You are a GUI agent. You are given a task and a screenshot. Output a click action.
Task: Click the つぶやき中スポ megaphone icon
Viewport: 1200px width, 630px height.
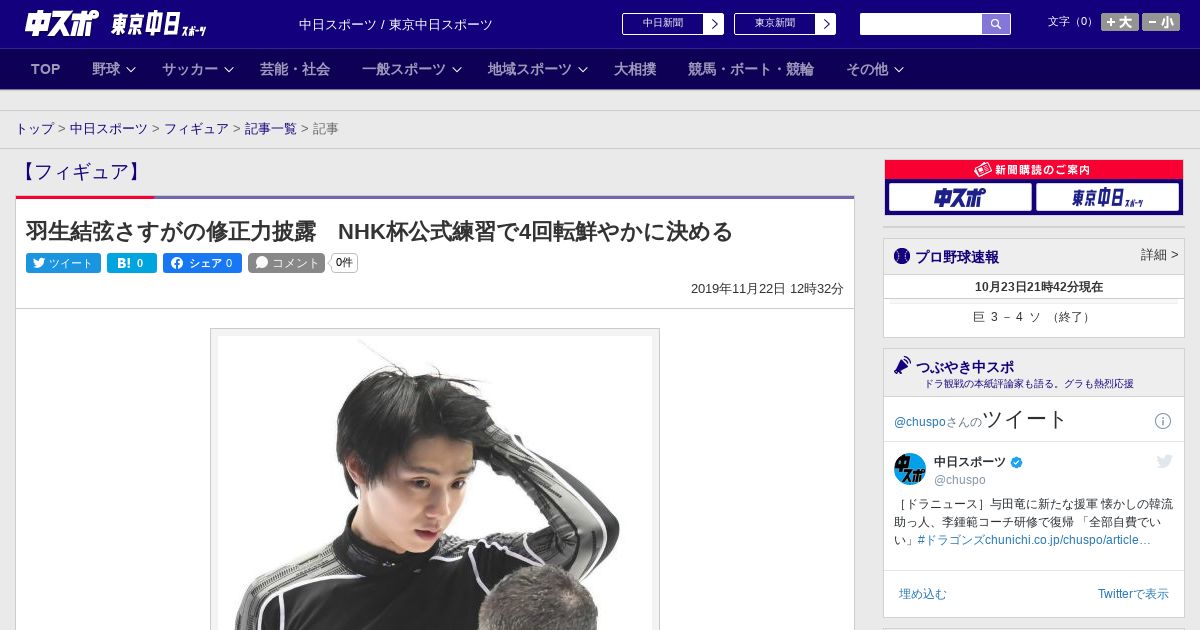[x=902, y=366]
